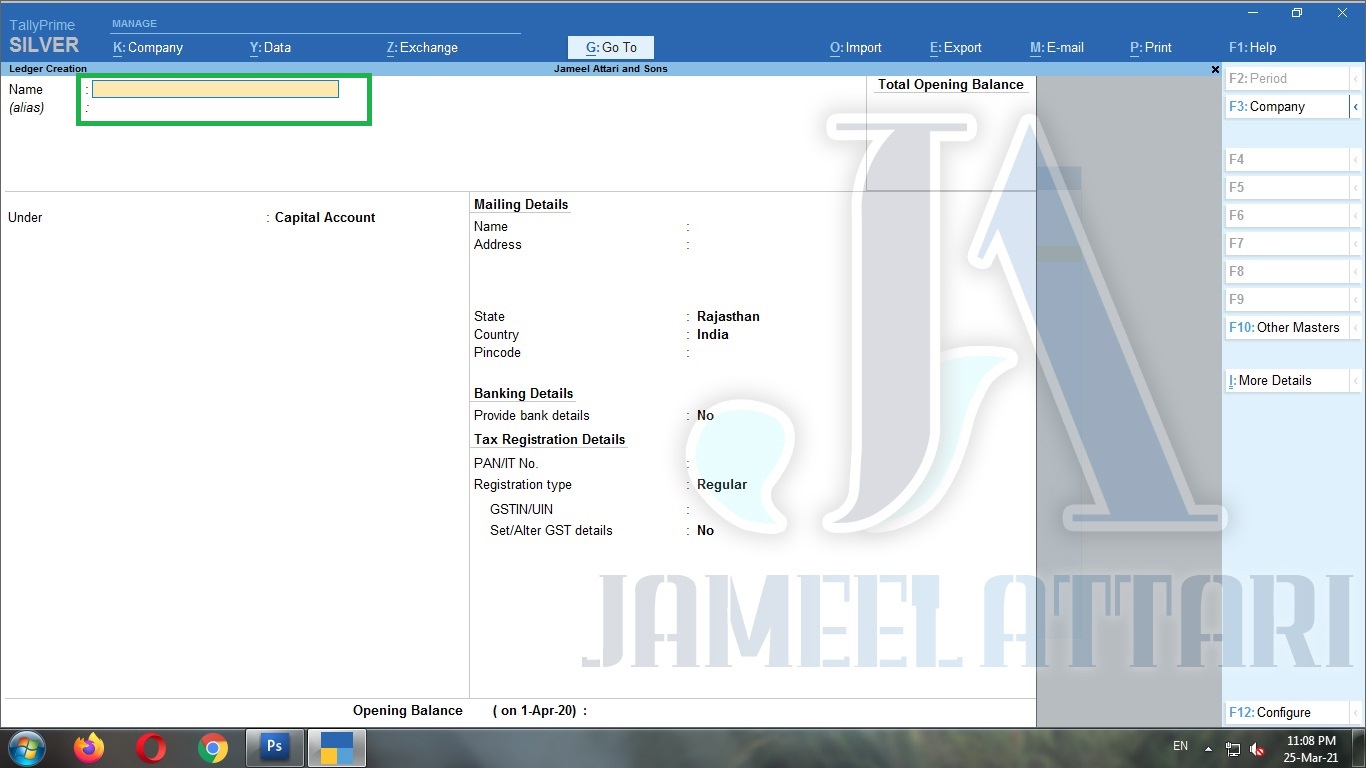Open the E: Export menu
Viewport: 1366px width, 768px height.
click(956, 47)
